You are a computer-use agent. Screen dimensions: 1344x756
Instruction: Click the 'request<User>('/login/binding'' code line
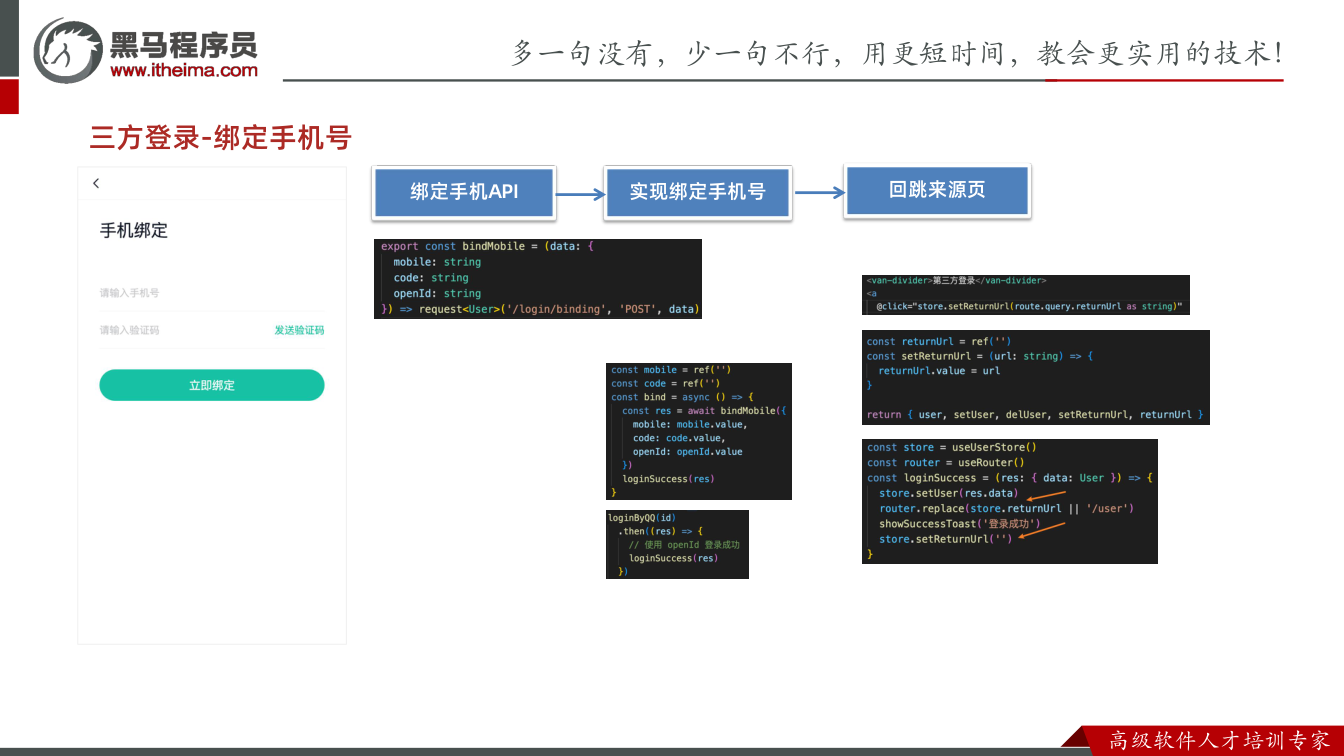coord(540,309)
